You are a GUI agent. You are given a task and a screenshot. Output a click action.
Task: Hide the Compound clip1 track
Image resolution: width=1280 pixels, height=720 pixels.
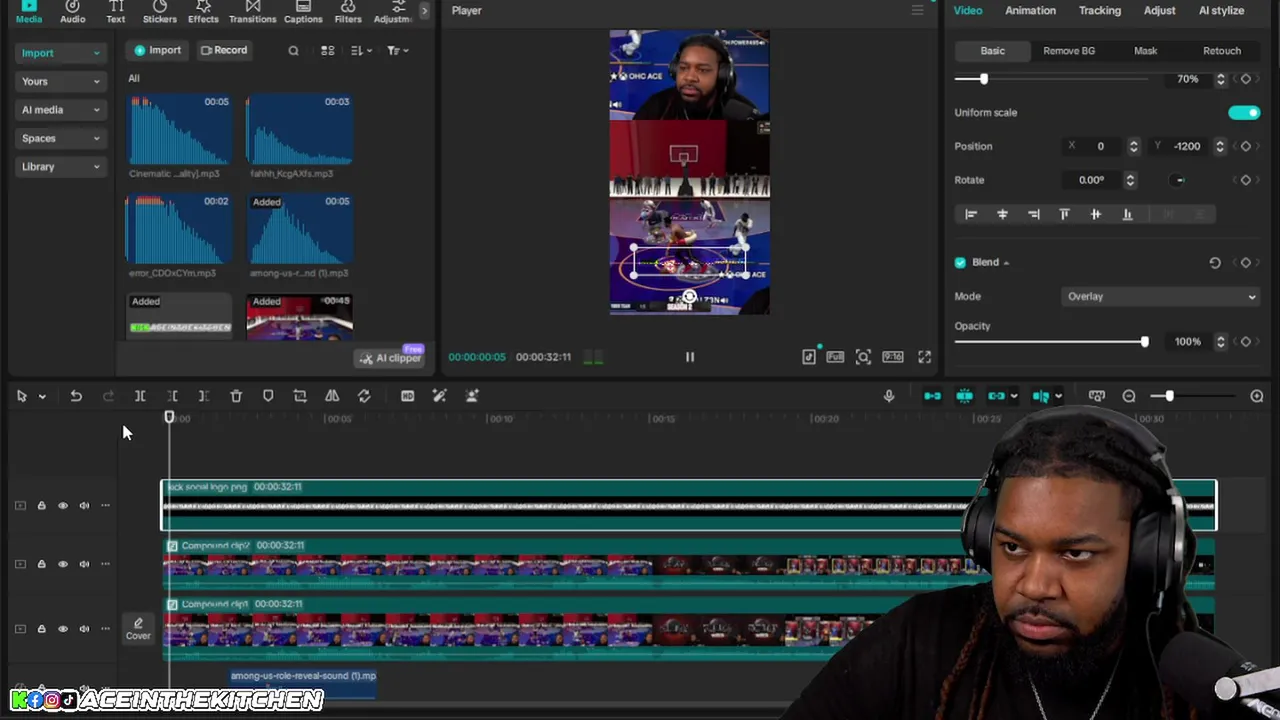63,629
